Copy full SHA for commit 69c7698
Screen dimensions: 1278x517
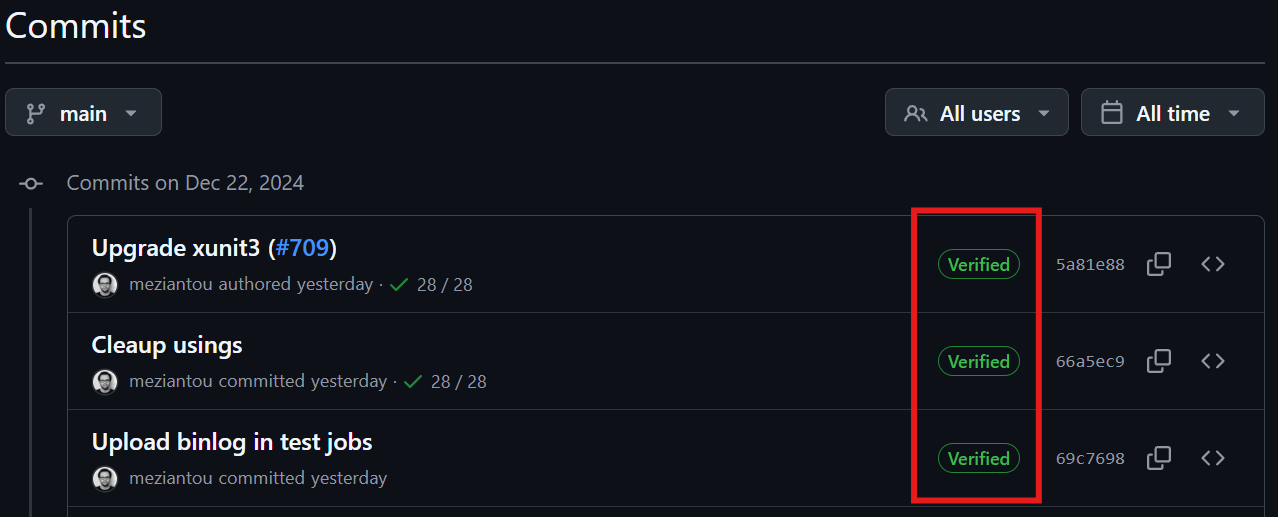pos(1159,458)
